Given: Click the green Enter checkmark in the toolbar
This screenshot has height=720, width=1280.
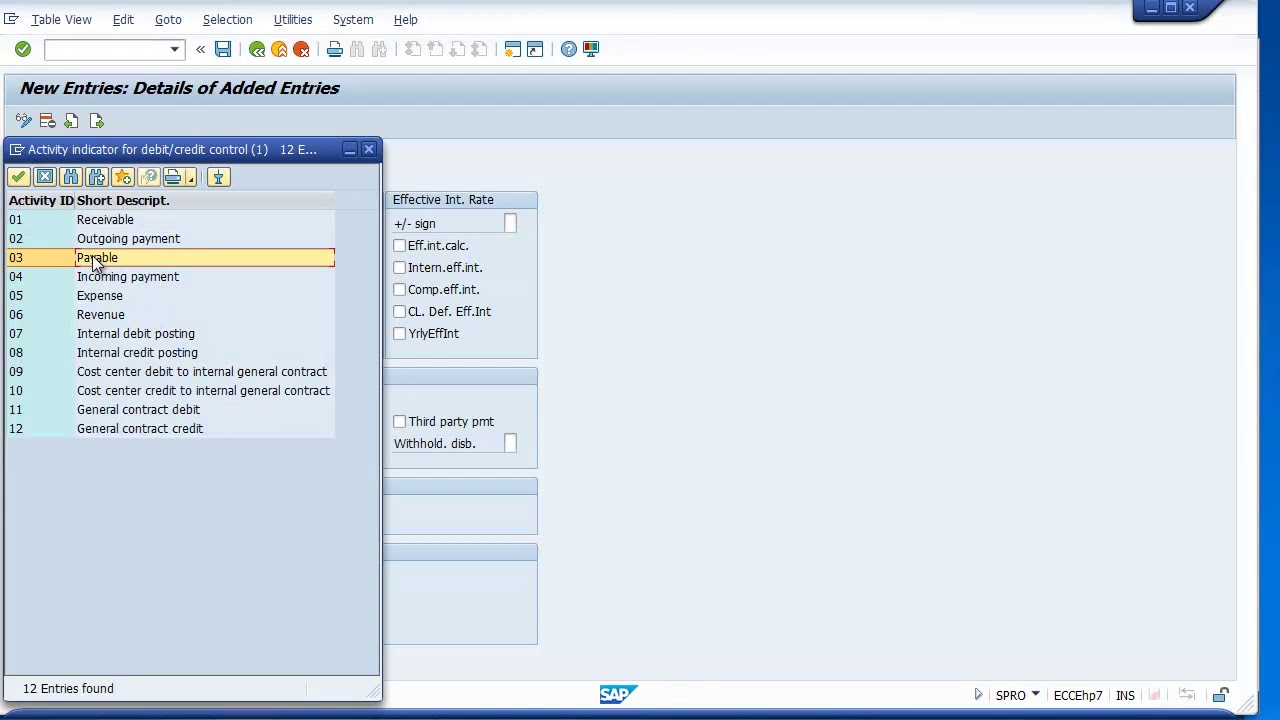Looking at the screenshot, I should pos(23,49).
